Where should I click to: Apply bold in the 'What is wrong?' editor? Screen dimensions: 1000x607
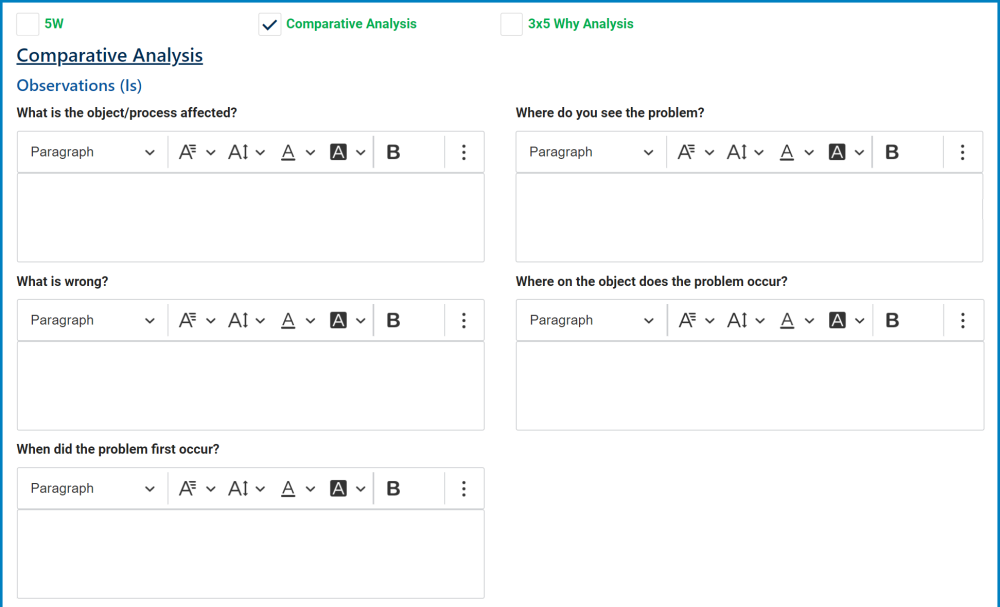[x=393, y=320]
